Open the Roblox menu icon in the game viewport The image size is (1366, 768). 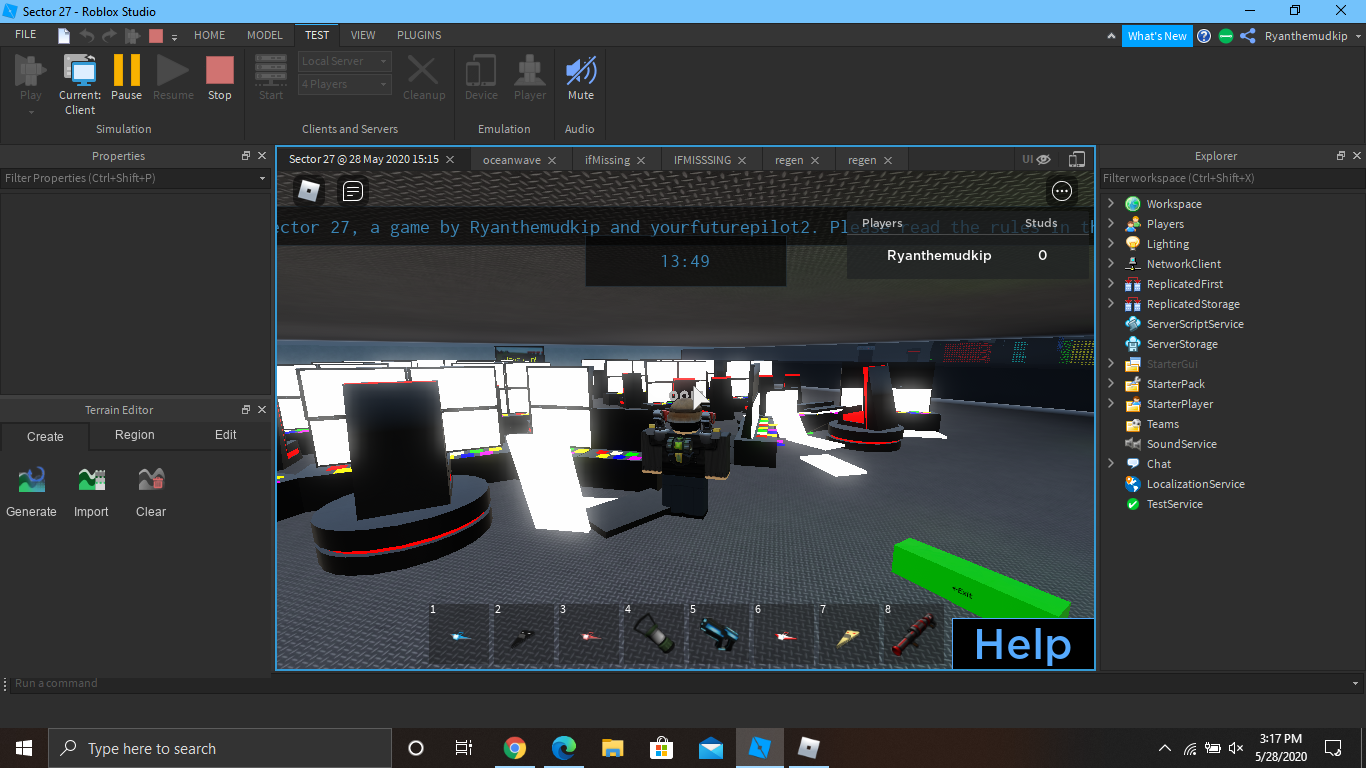[x=310, y=190]
